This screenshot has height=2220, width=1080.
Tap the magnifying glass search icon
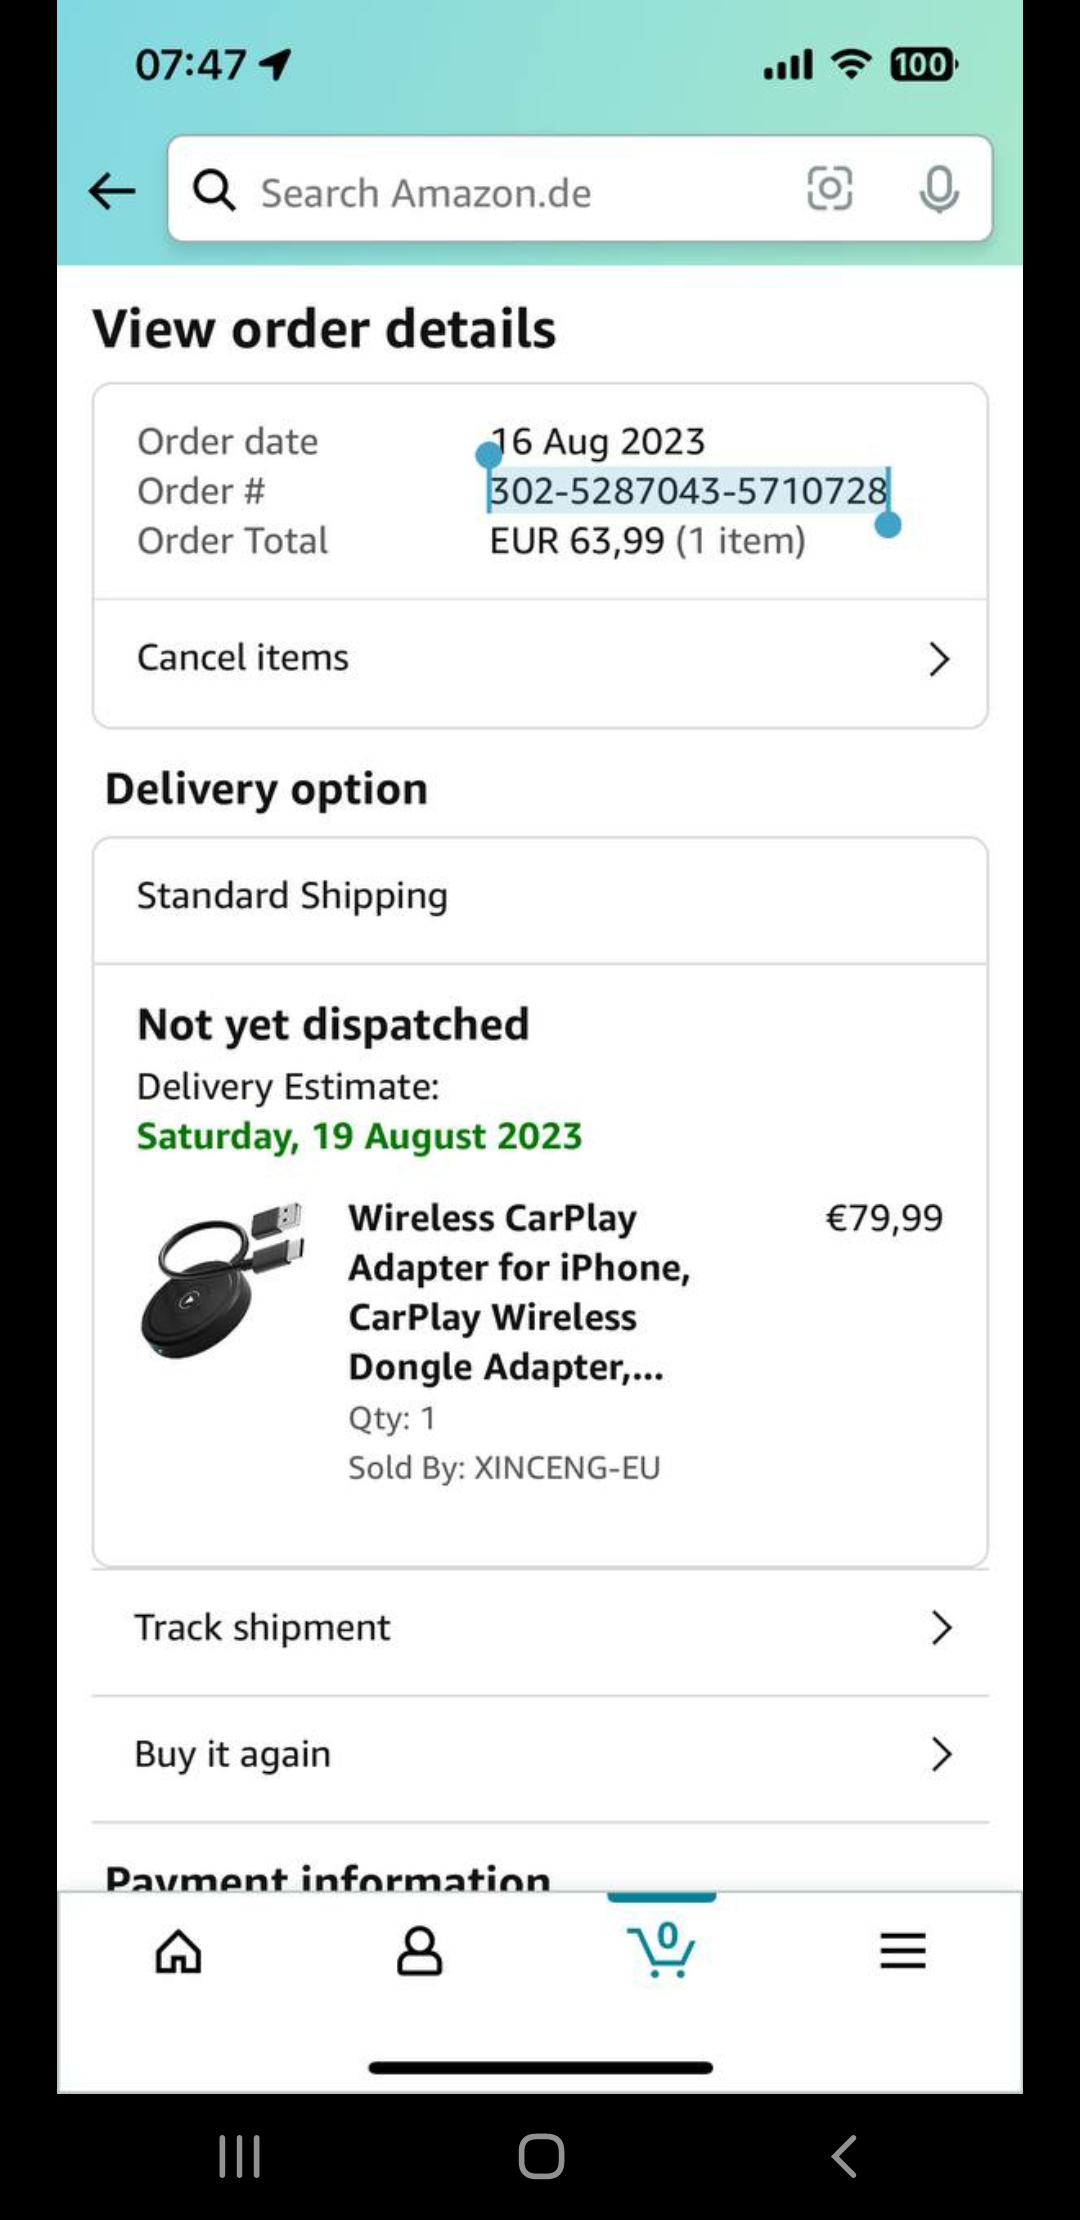pyautogui.click(x=214, y=189)
